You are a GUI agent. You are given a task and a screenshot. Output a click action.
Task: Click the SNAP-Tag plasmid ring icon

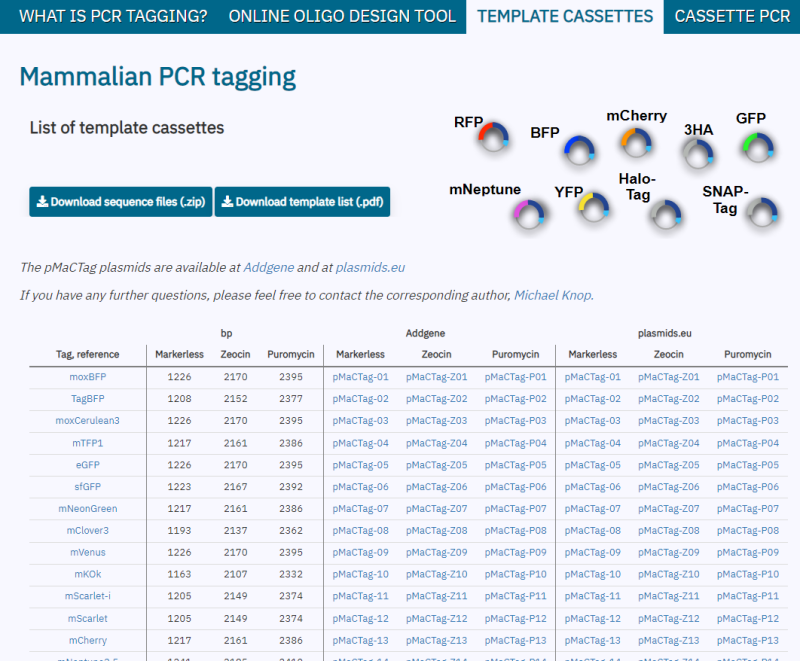tap(762, 212)
